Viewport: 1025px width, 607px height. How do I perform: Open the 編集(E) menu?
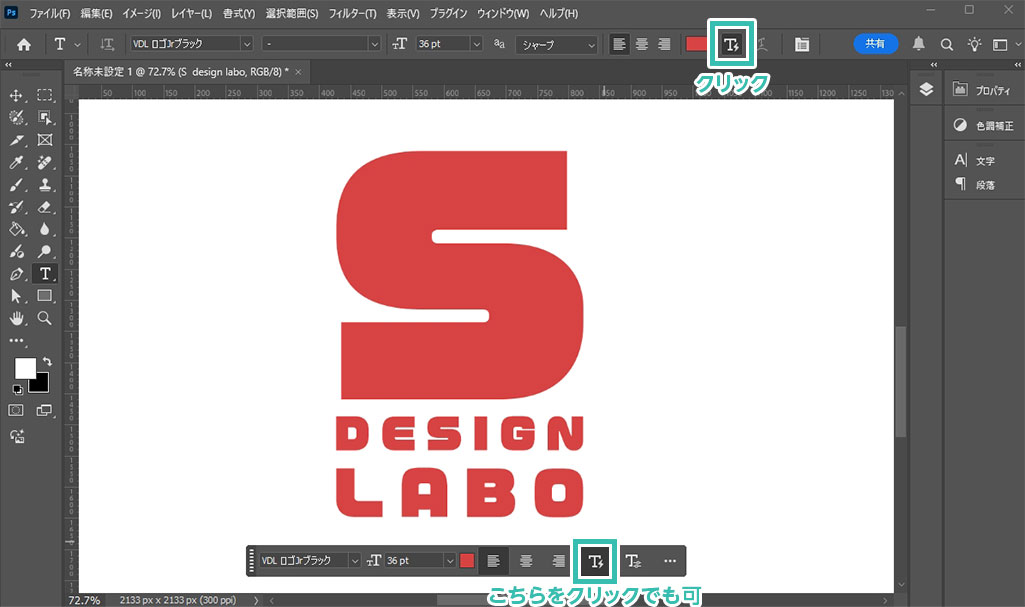[x=97, y=13]
